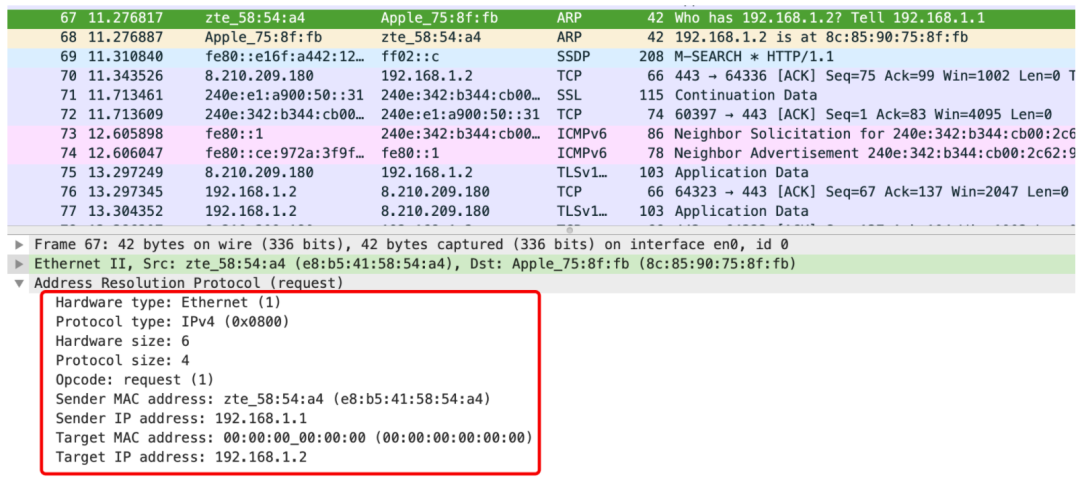The height and width of the screenshot is (502, 1080).
Task: Click length 208 in SSDP packet row
Action: [x=651, y=56]
